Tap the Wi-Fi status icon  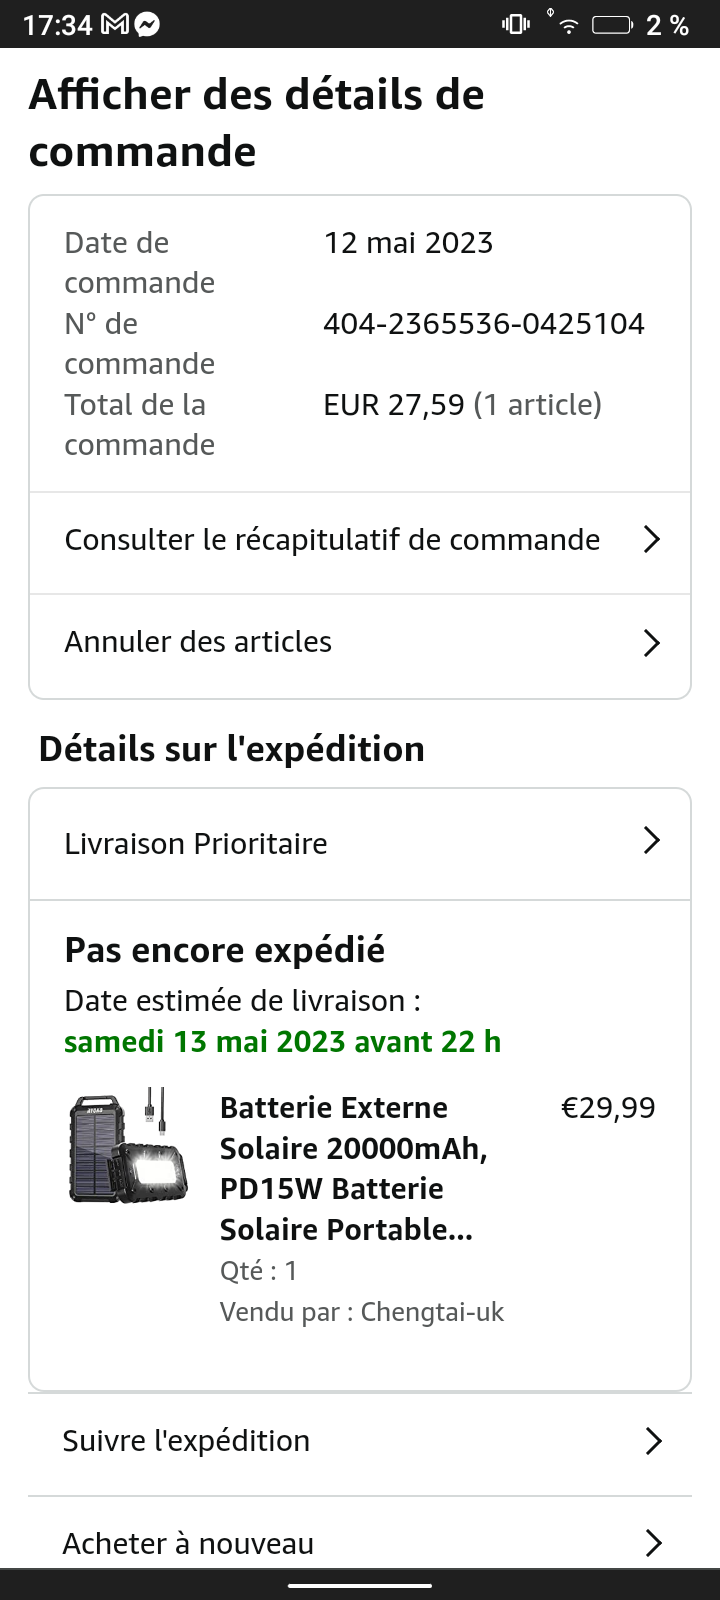coord(569,26)
